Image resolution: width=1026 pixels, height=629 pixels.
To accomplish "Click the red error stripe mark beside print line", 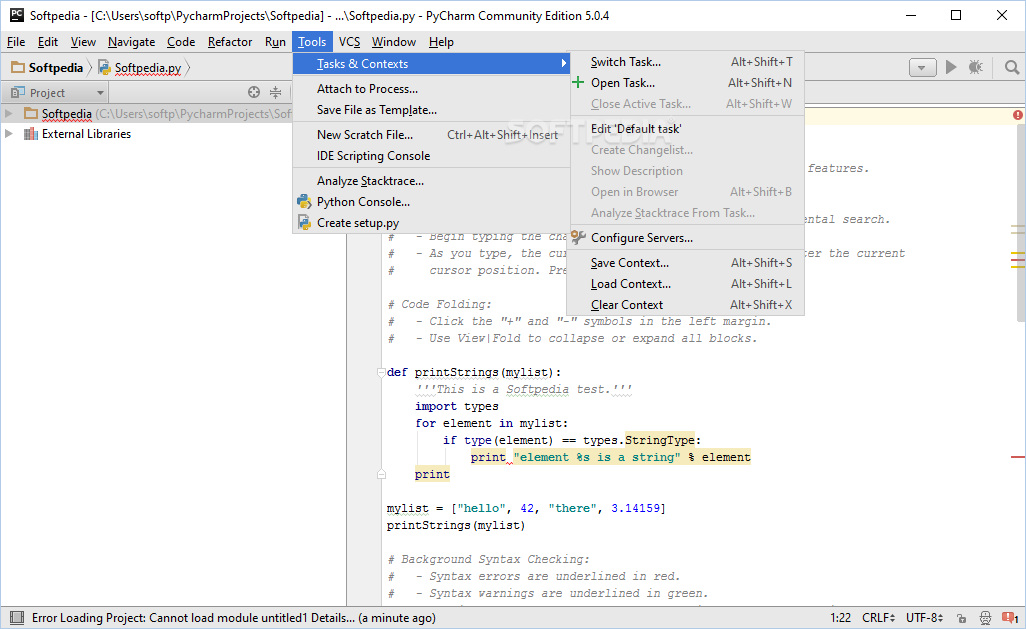I will click(x=1017, y=457).
